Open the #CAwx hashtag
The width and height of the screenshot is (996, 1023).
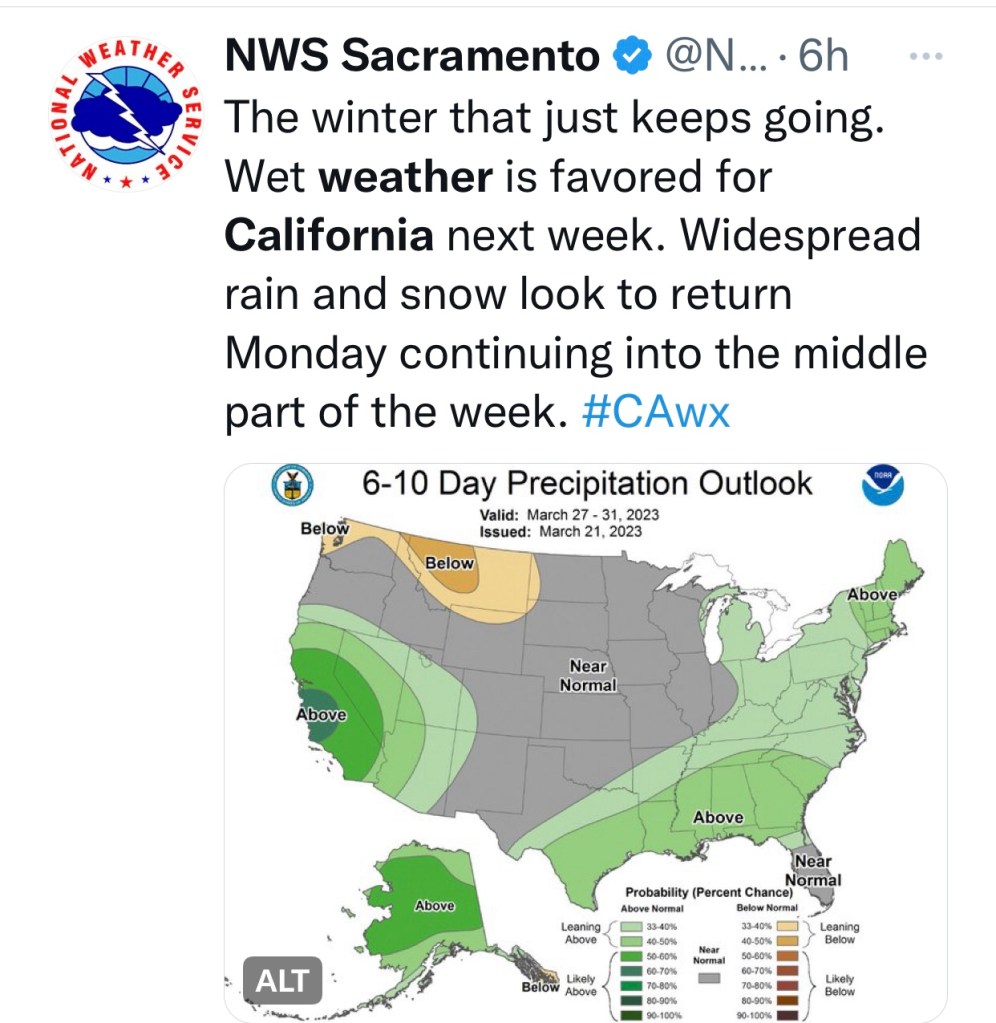pos(656,413)
